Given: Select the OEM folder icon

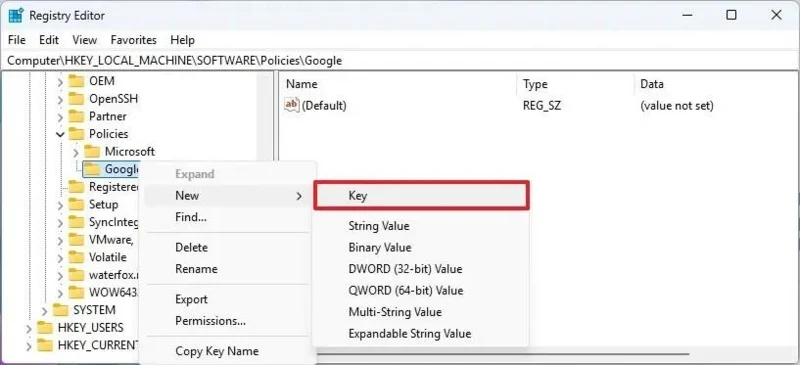Looking at the screenshot, I should 76,81.
